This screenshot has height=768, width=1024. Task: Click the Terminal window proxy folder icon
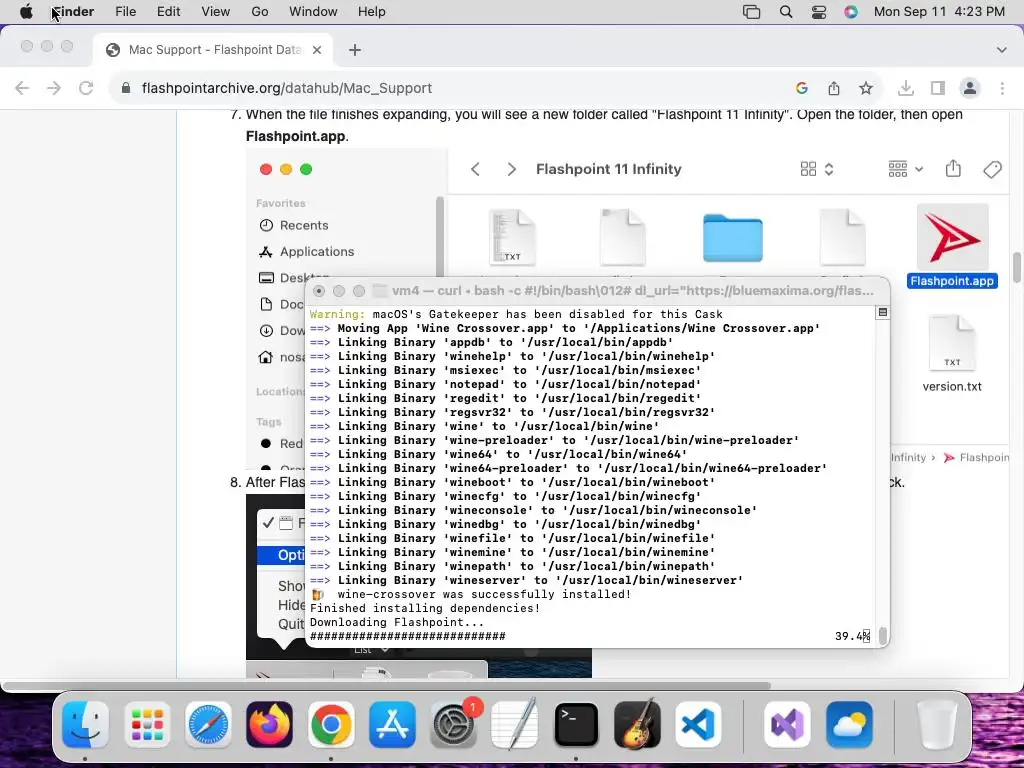tap(379, 291)
